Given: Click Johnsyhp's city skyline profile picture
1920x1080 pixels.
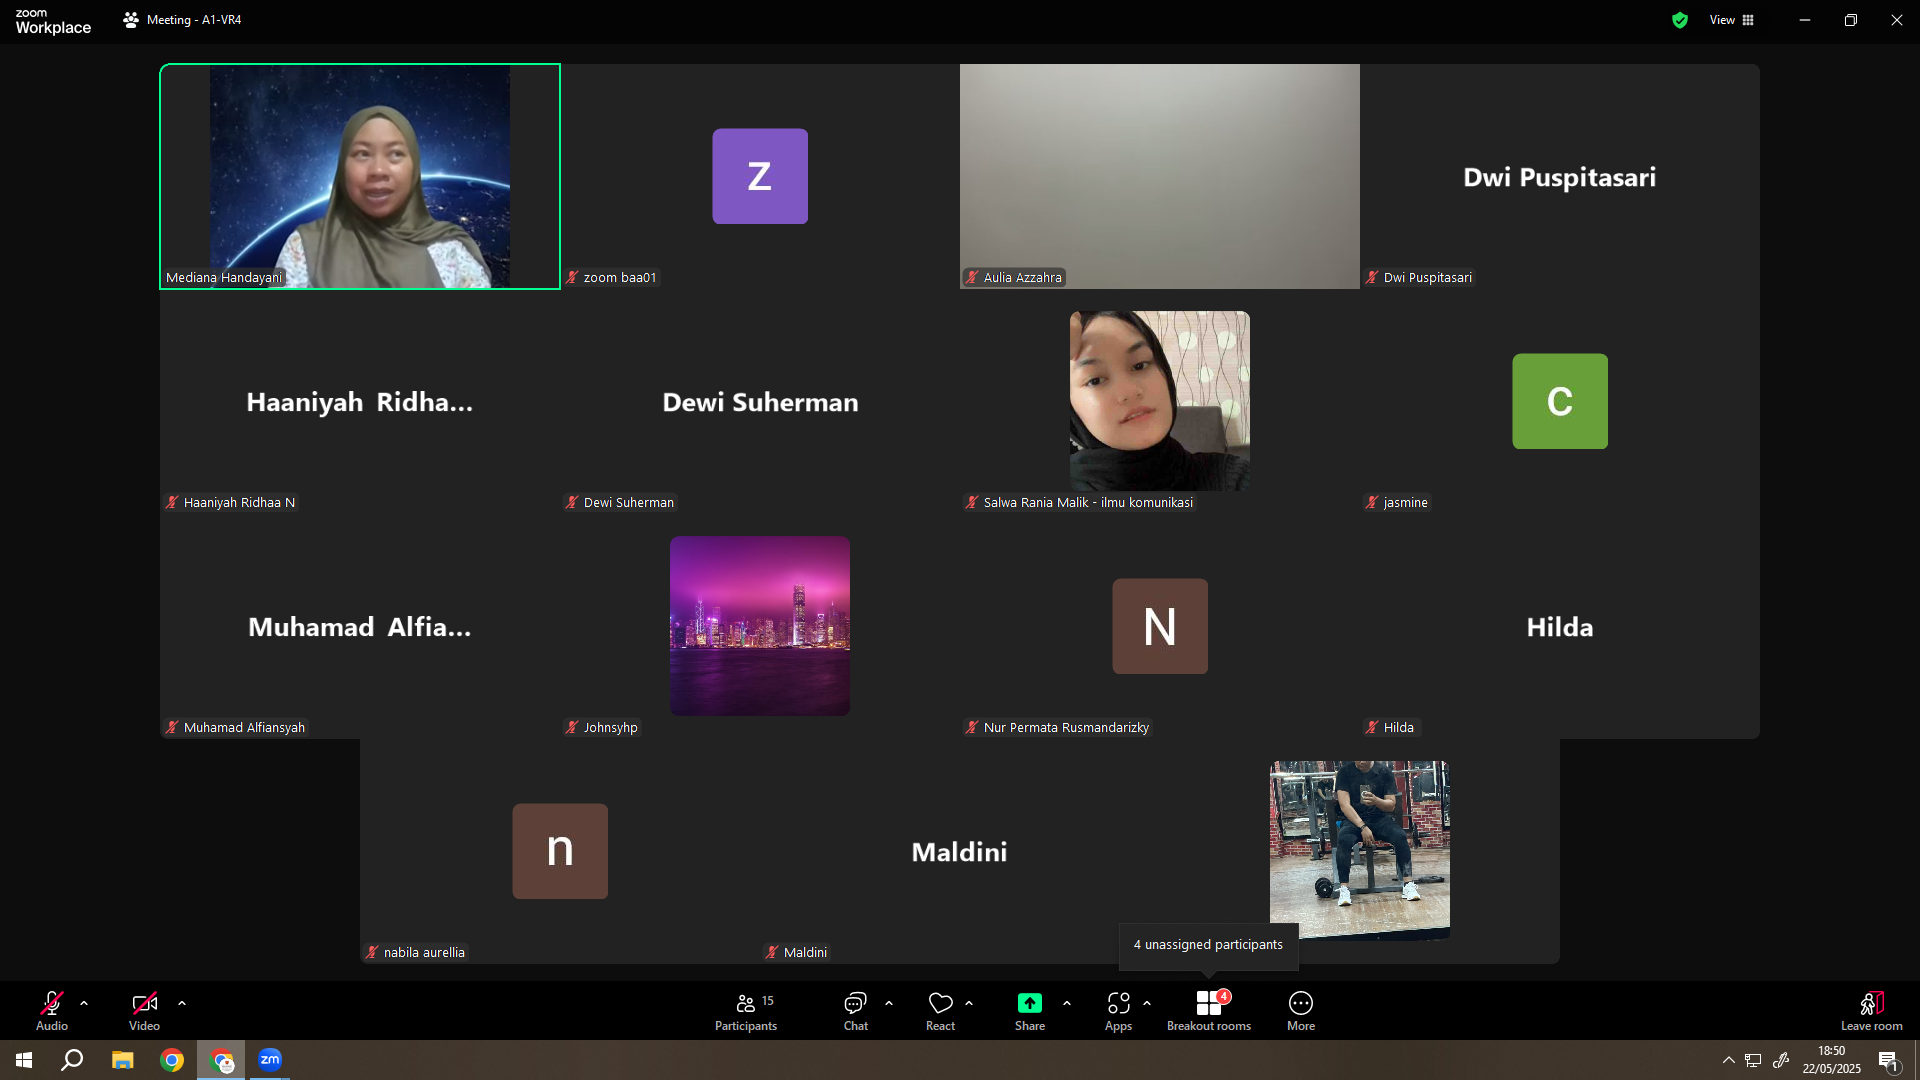Looking at the screenshot, I should [760, 626].
